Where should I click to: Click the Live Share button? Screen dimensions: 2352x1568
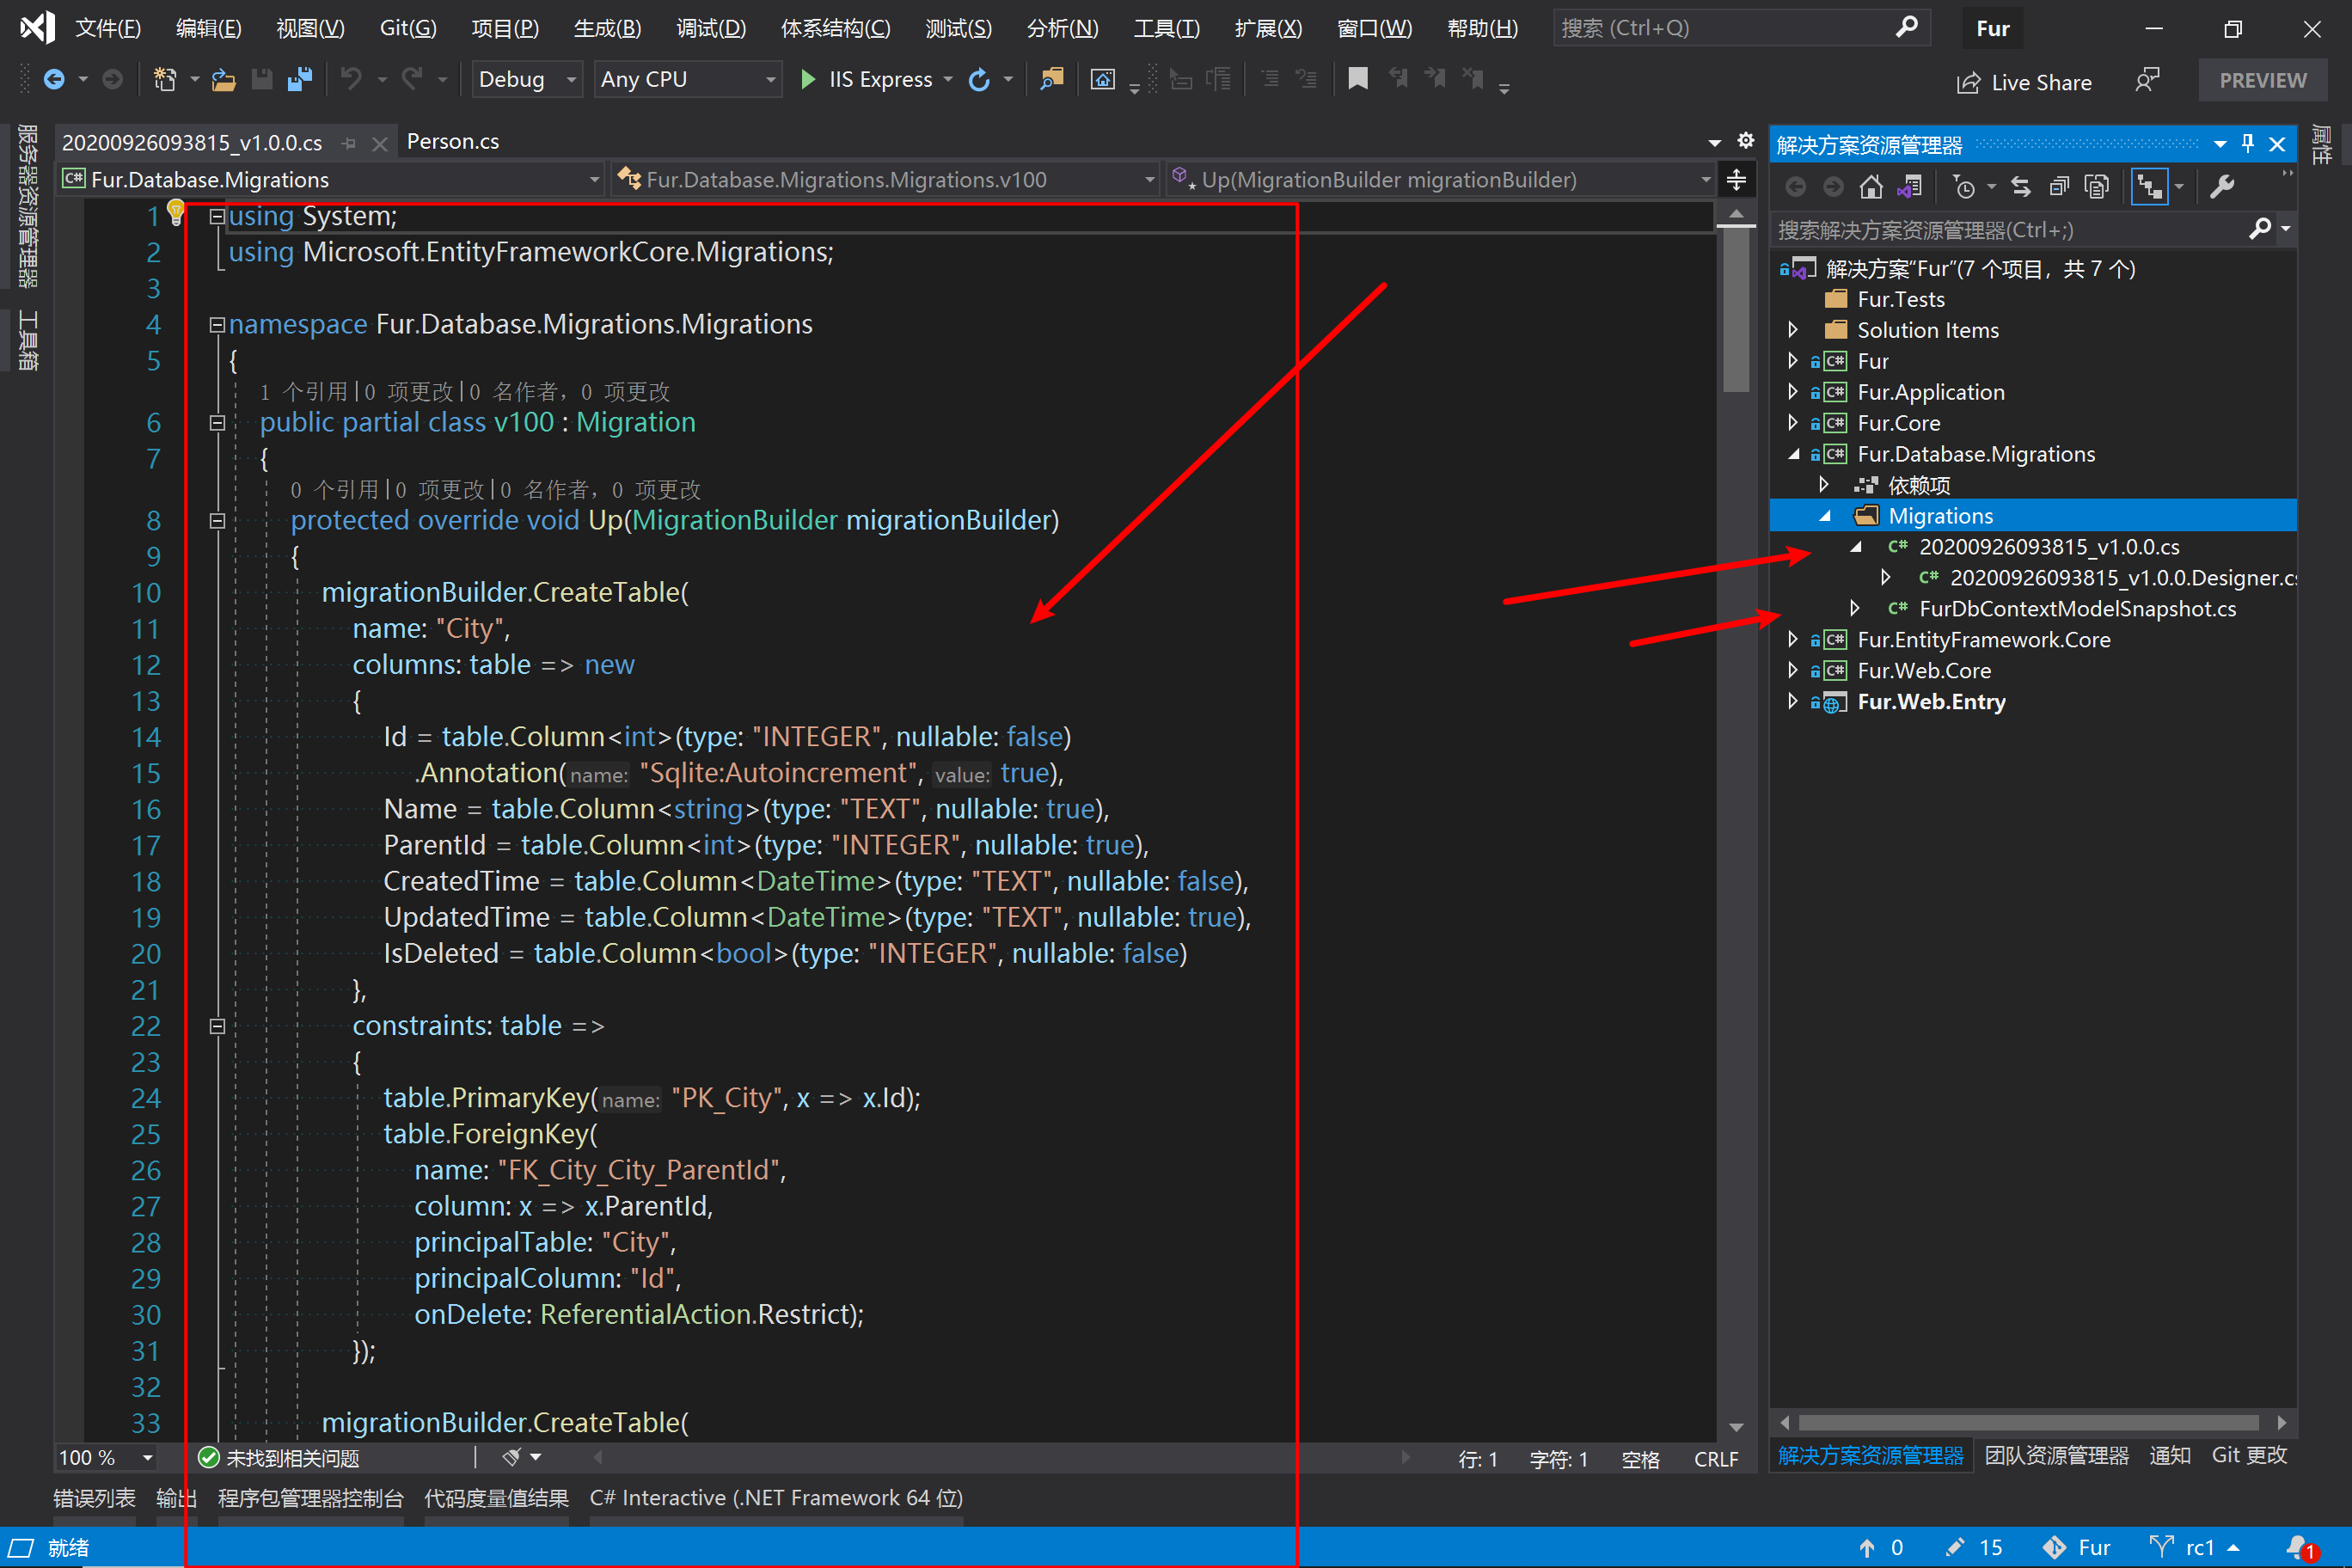2024,82
